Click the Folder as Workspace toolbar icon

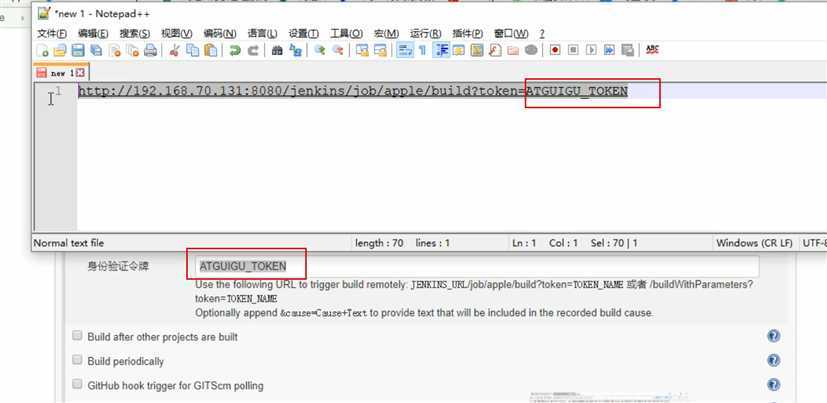(513, 51)
